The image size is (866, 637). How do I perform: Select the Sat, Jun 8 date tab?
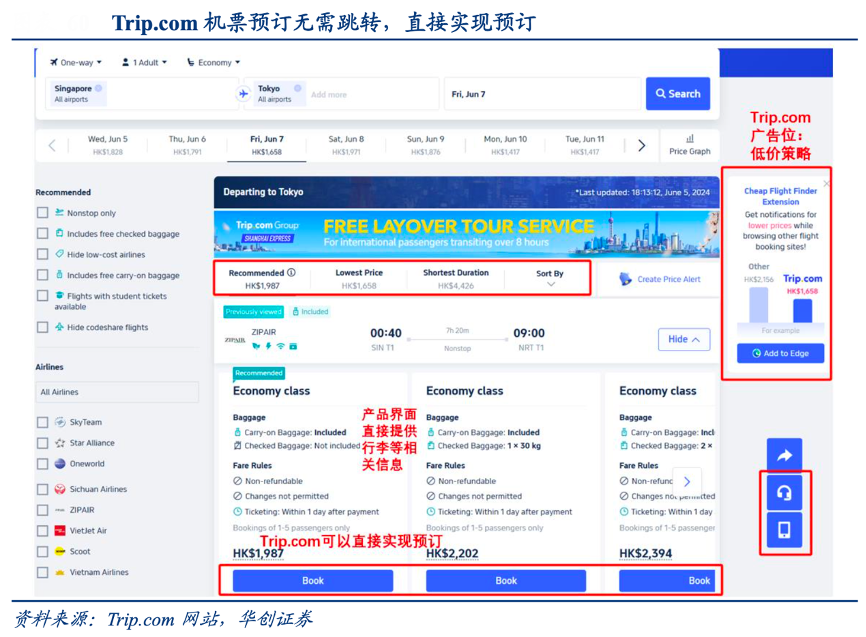[346, 145]
